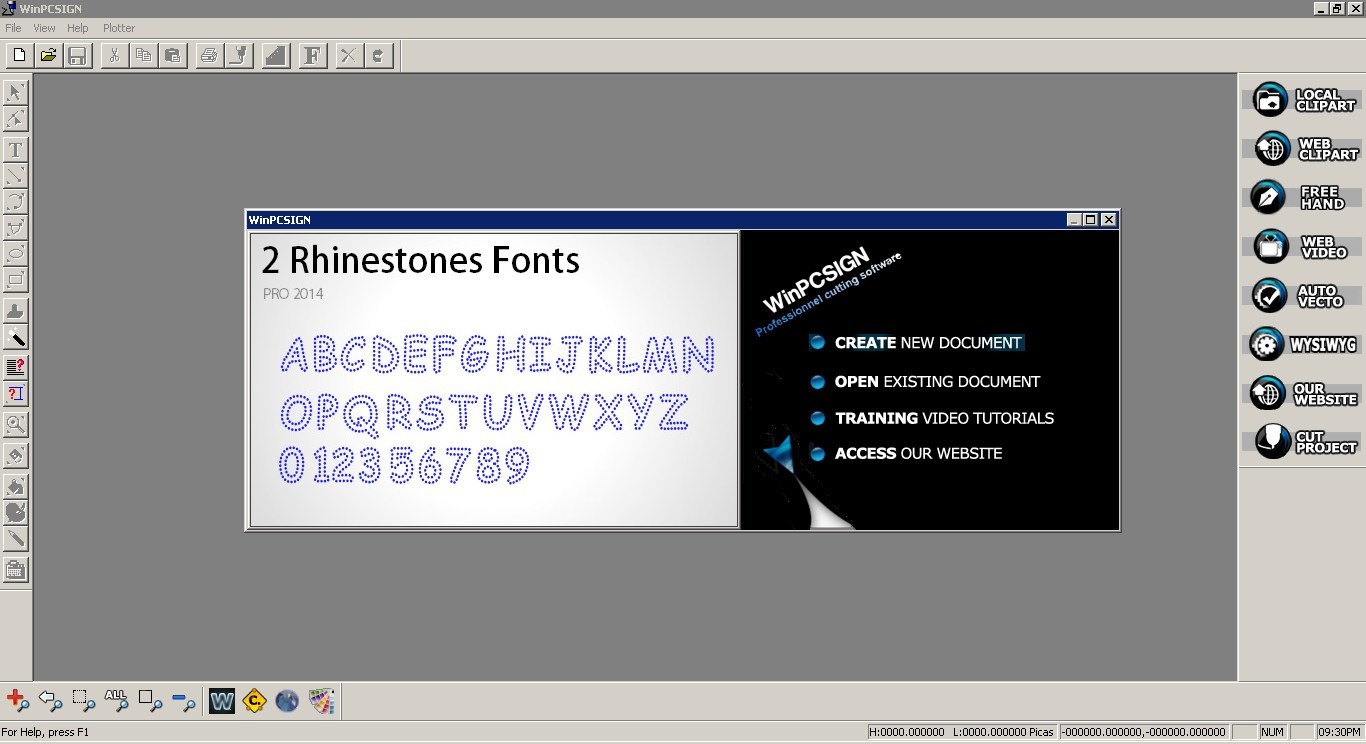This screenshot has width=1366, height=744.
Task: Click the Cut Project button
Action: 1303,442
